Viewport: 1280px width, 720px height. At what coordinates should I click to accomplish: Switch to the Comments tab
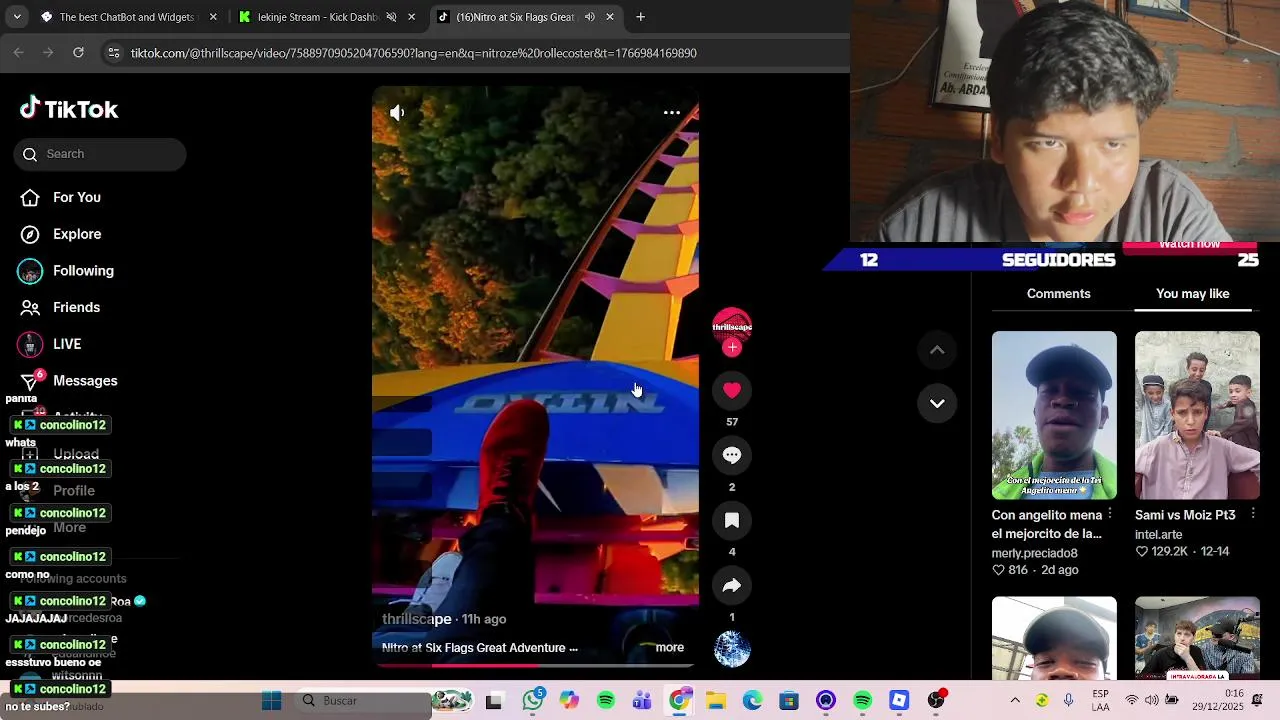tap(1058, 293)
